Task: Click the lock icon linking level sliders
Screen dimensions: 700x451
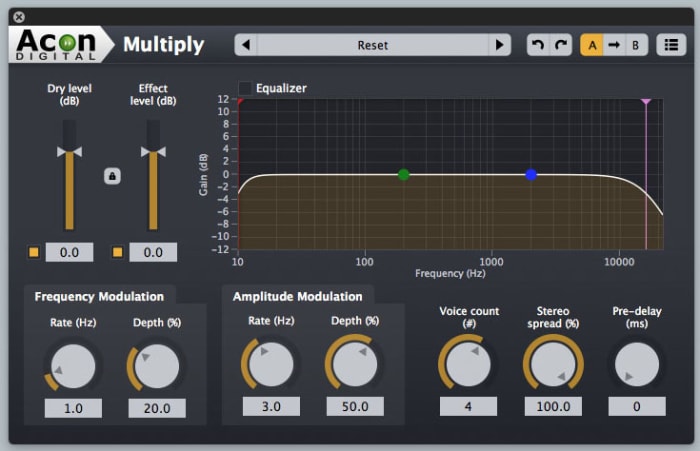Action: [112, 176]
